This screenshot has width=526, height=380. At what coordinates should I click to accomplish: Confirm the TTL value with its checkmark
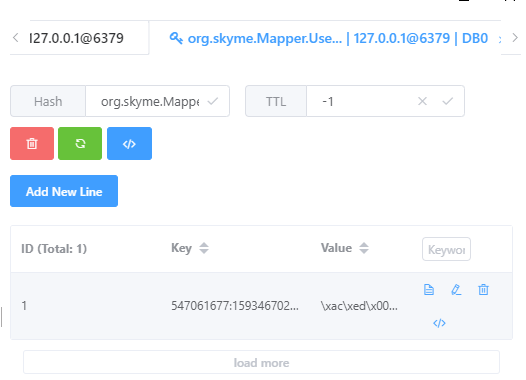coord(448,101)
